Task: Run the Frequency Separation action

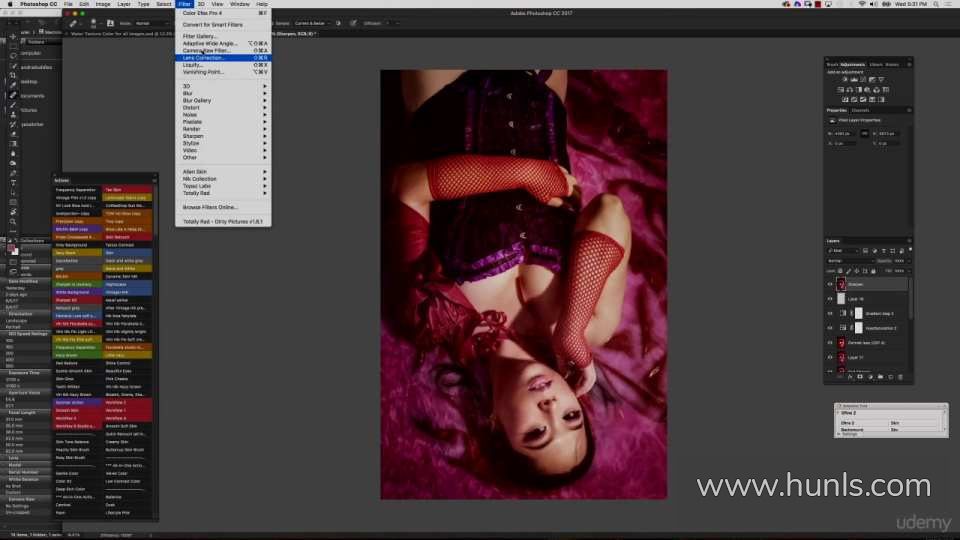Action: [x=76, y=189]
